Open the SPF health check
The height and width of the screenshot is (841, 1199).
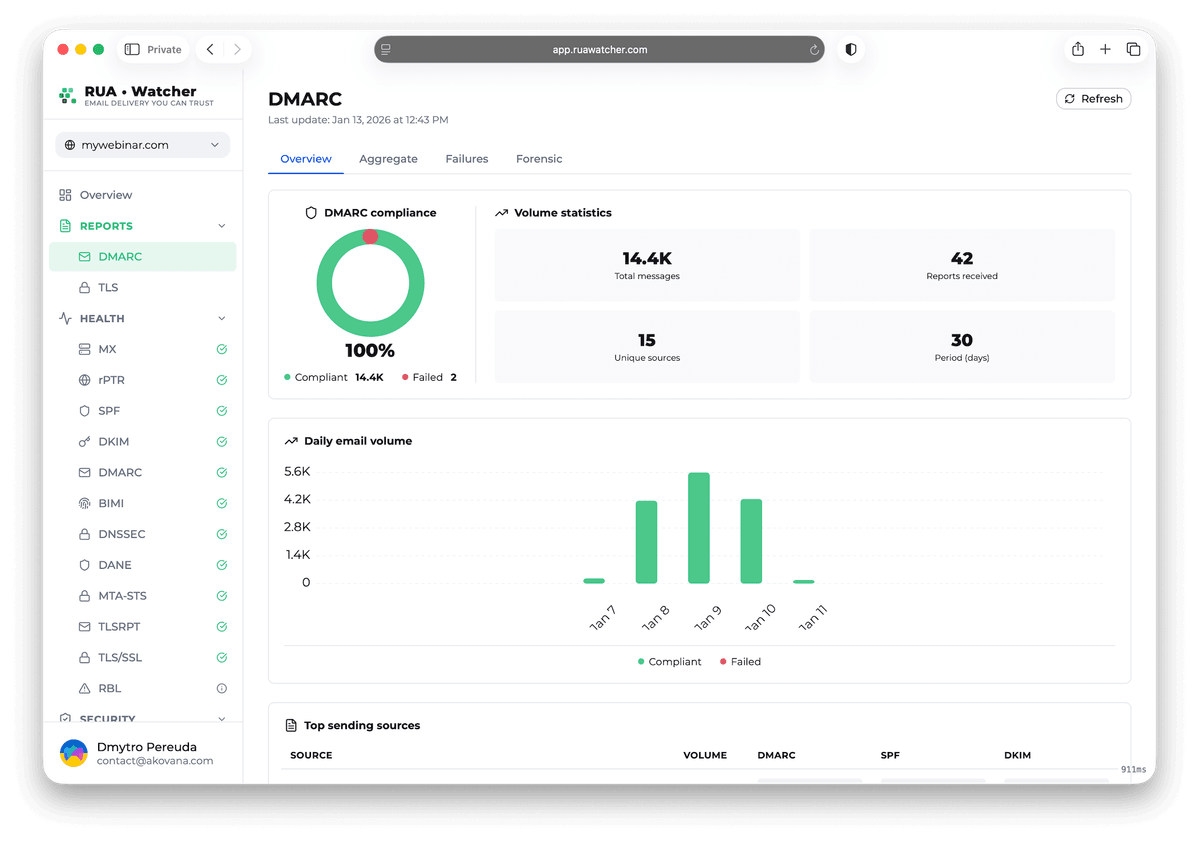(142, 411)
